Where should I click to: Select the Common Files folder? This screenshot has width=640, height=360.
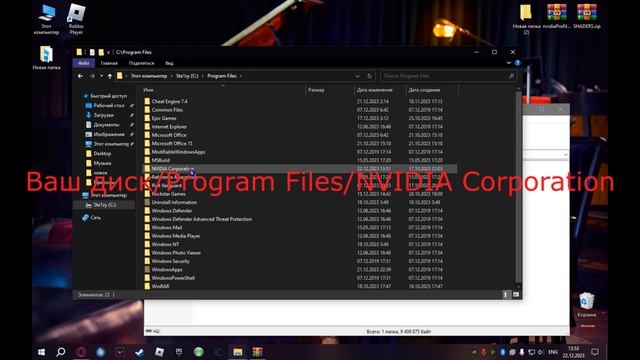coord(167,110)
